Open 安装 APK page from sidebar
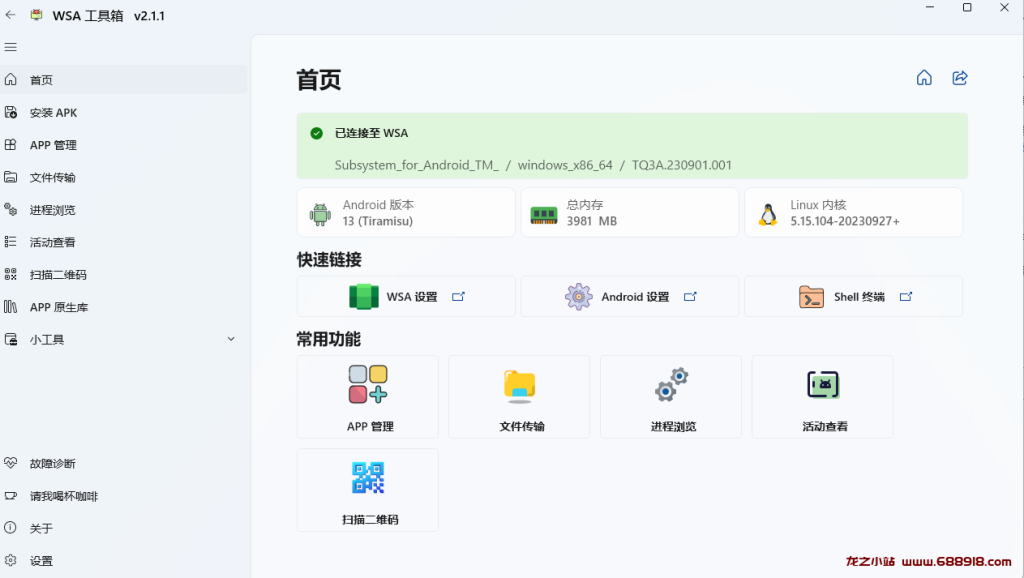The image size is (1024, 578). (x=123, y=112)
